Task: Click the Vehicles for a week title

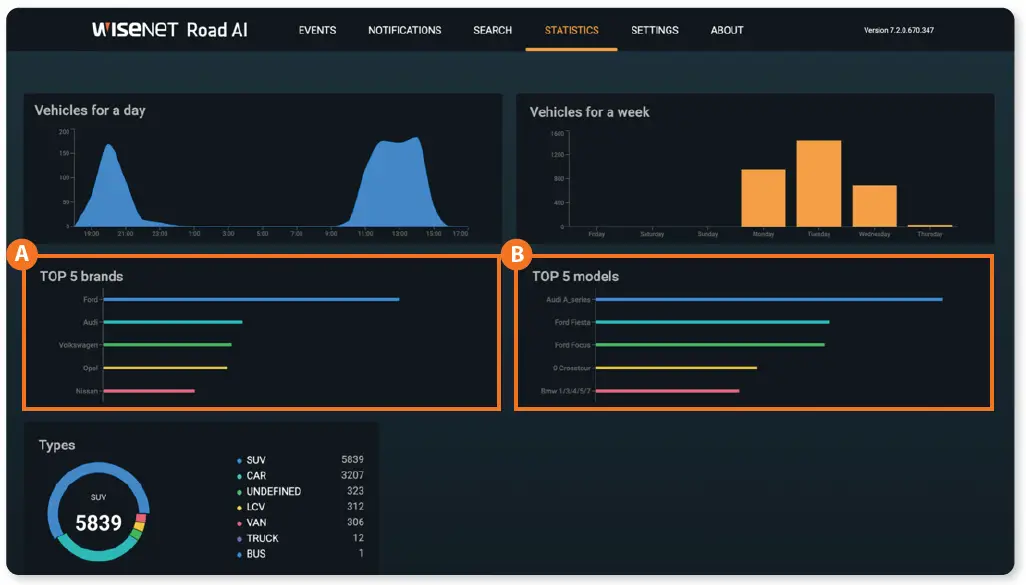Action: point(589,112)
